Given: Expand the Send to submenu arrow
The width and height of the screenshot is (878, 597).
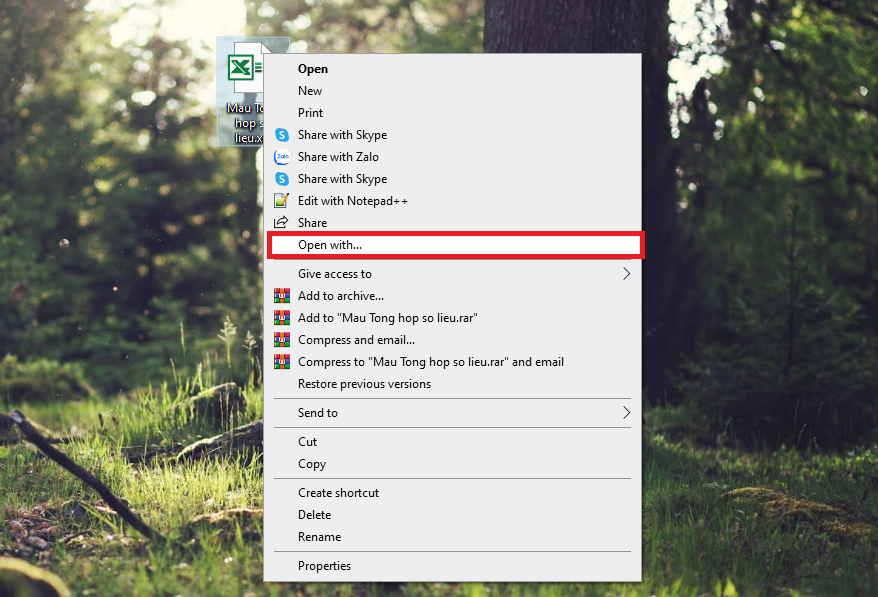Looking at the screenshot, I should (x=626, y=413).
